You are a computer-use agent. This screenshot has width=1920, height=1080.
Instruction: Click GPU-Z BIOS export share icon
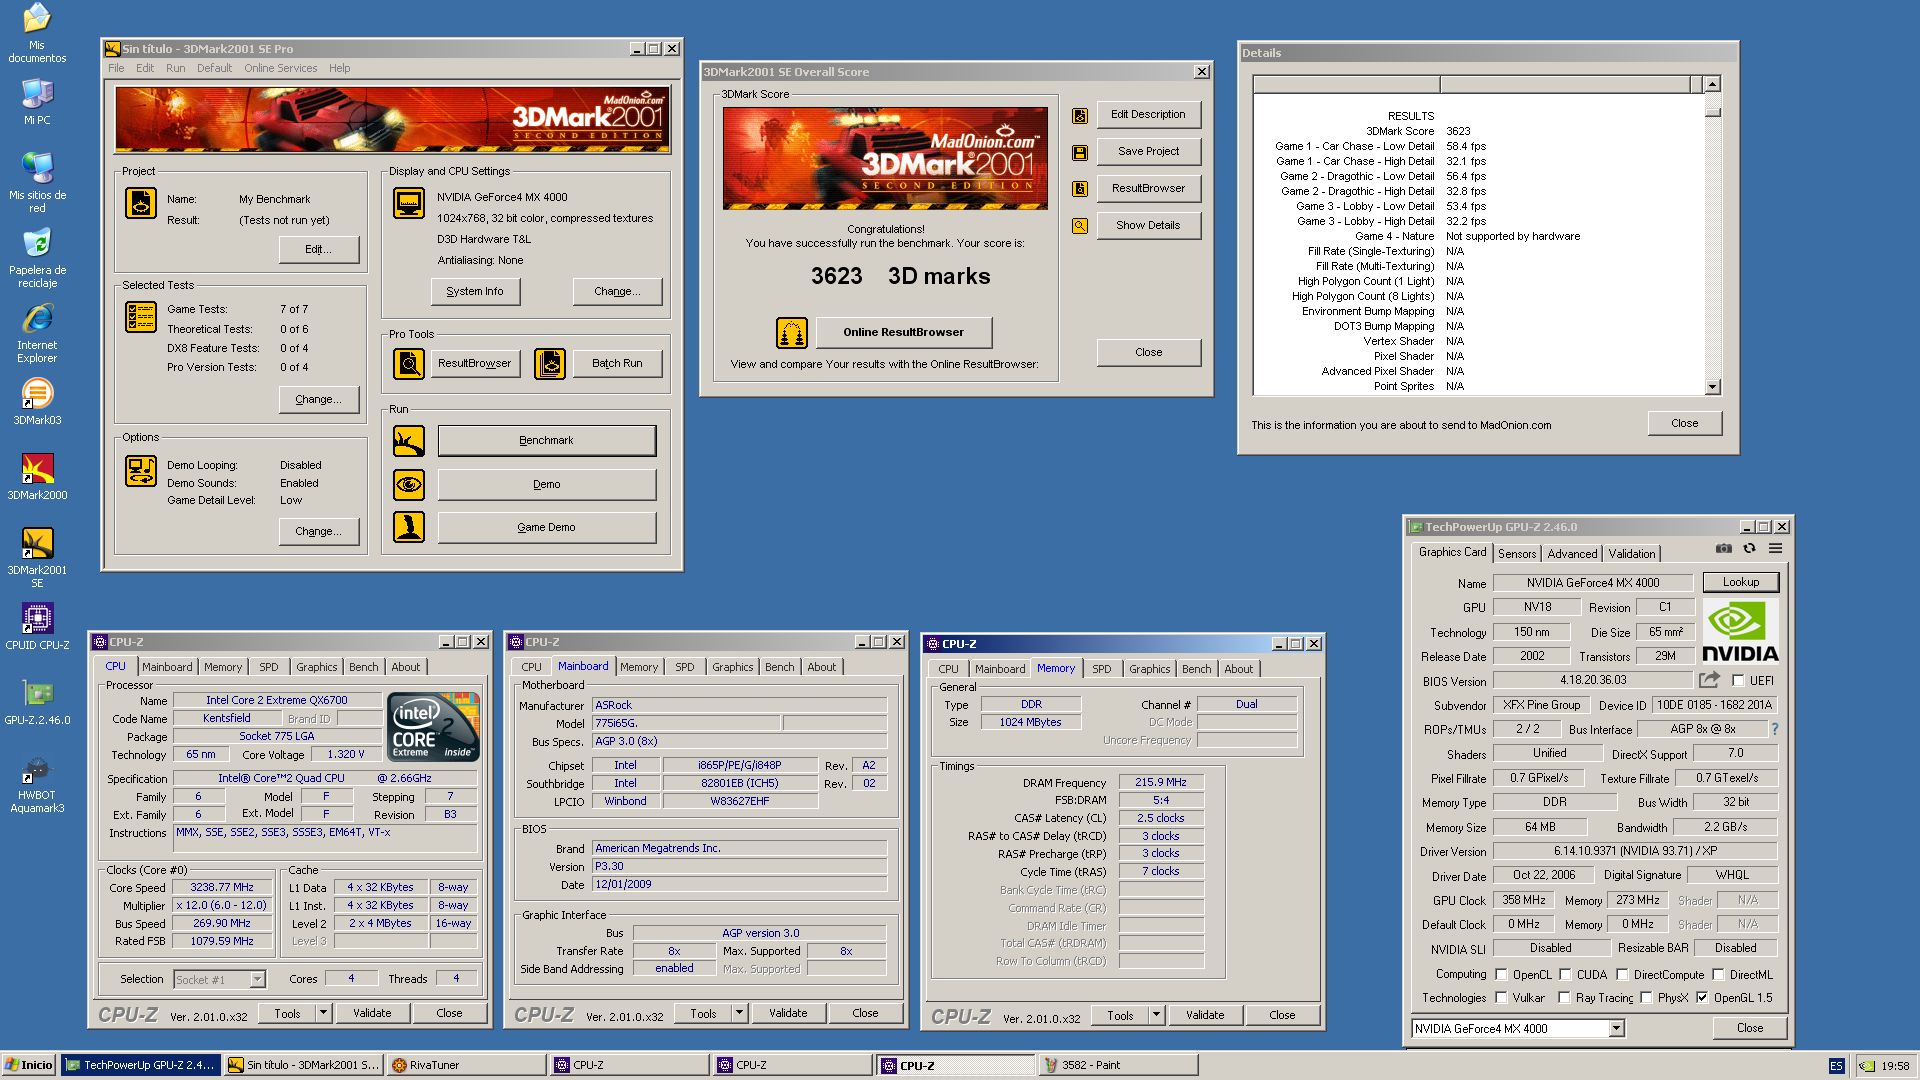[1709, 680]
